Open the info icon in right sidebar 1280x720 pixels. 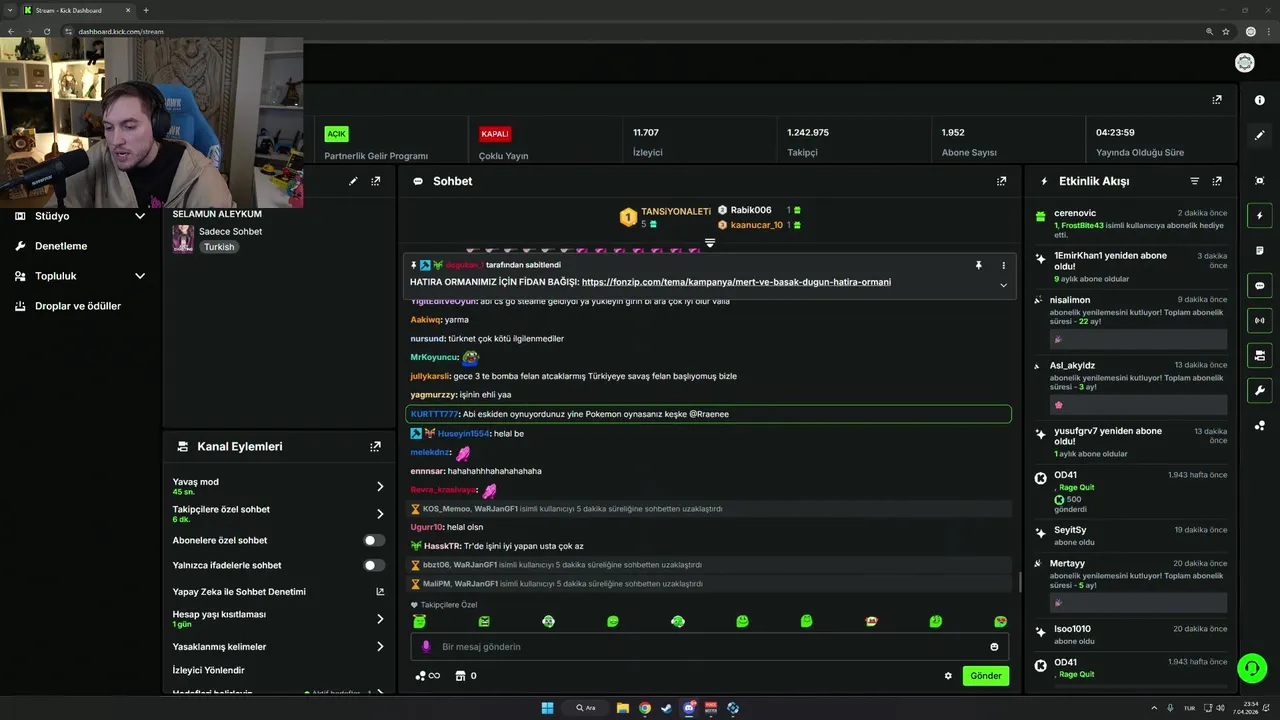tap(1259, 100)
